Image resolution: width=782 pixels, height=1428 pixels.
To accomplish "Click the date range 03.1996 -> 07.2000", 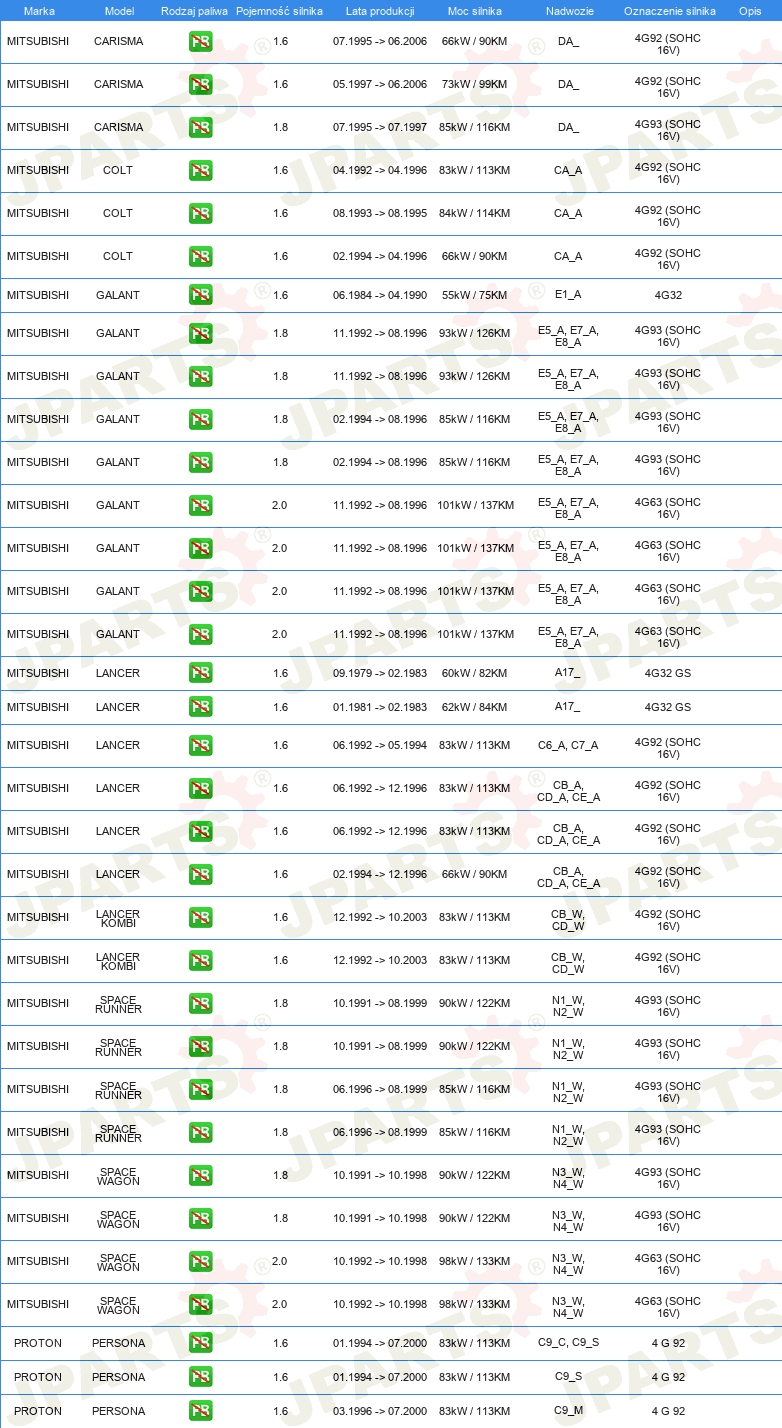I will pos(380,1411).
